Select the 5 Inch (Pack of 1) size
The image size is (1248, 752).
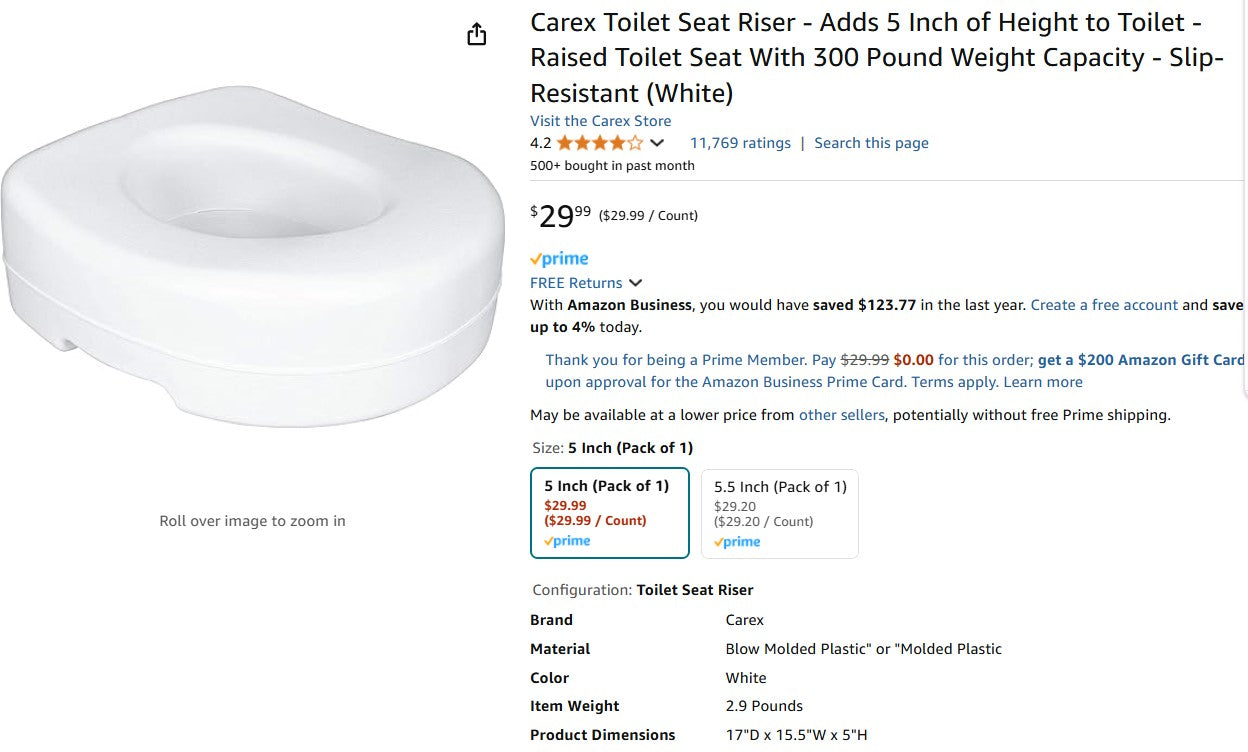coord(609,513)
